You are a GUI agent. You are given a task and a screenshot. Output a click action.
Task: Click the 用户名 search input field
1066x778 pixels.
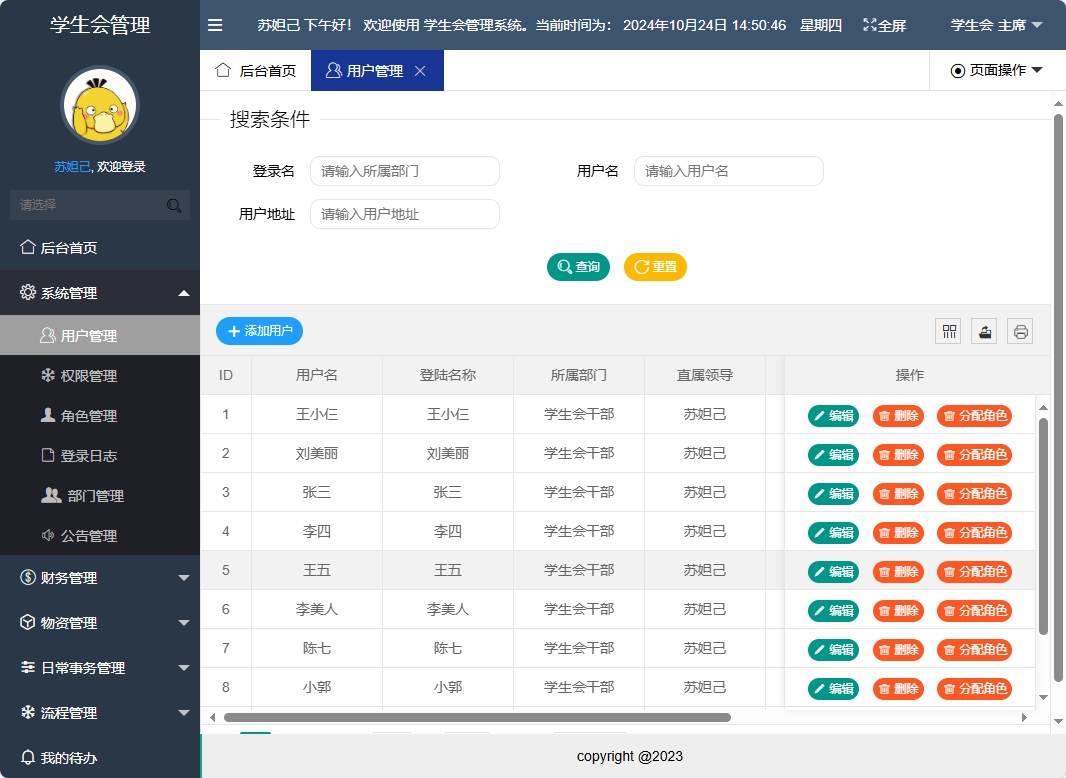tap(728, 171)
